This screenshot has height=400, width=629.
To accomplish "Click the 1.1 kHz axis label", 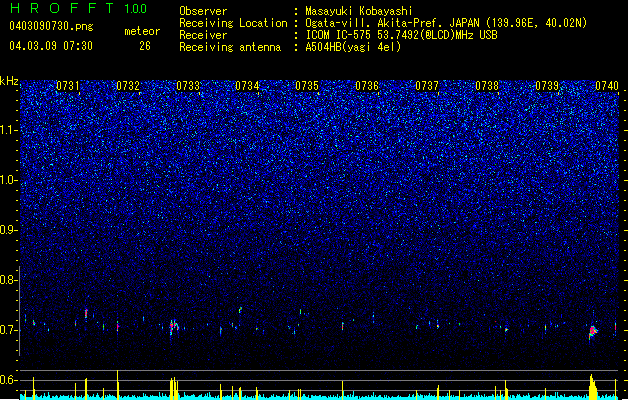I will tap(9, 130).
